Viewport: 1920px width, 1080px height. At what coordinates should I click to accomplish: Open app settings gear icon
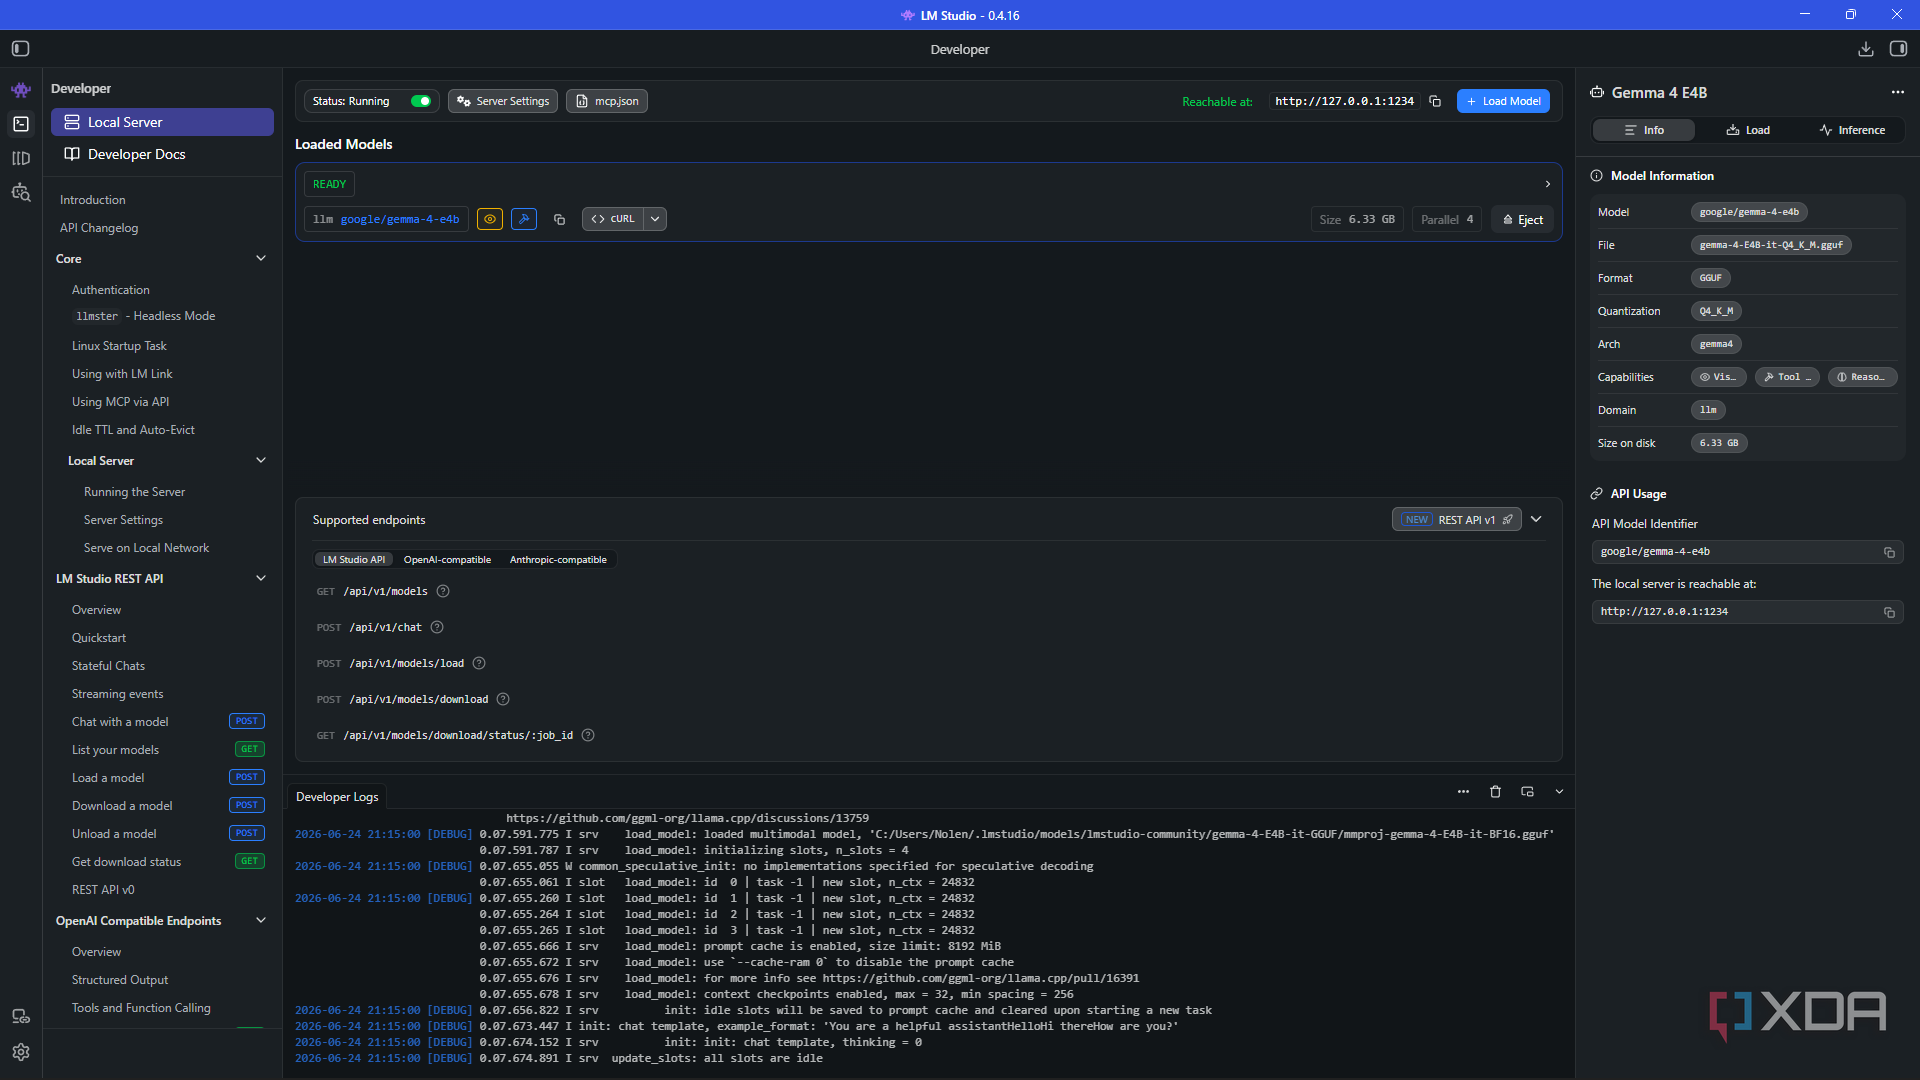pos(21,1052)
